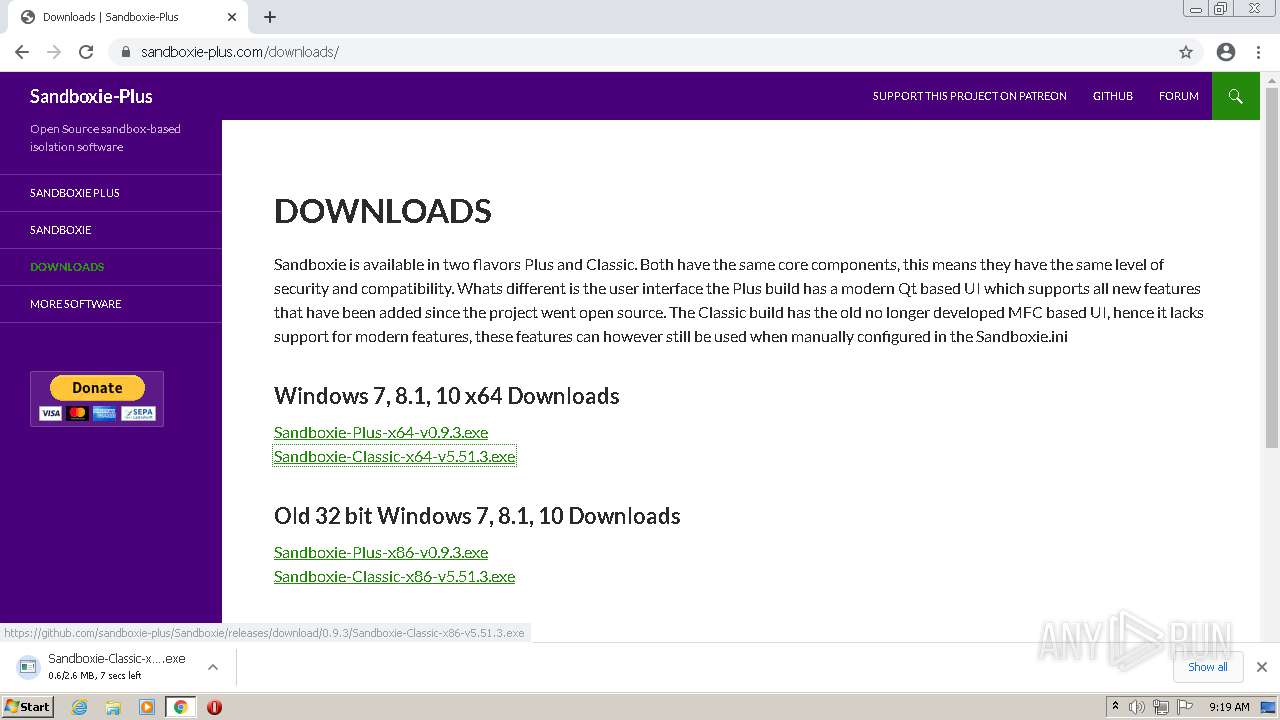Download Sandboxie-Plus-x64-v0.9.3.exe
Screen dimensions: 1280x720
tap(381, 432)
